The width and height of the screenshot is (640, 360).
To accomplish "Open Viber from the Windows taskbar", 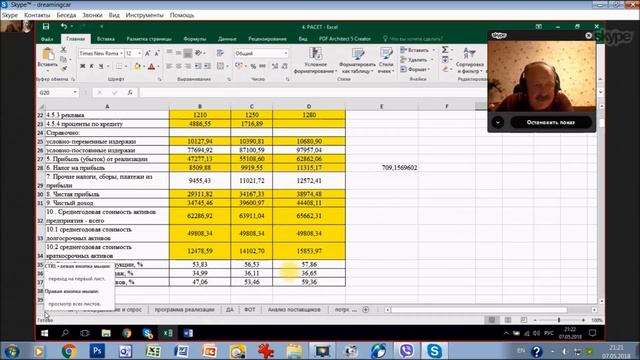I will (x=407, y=351).
